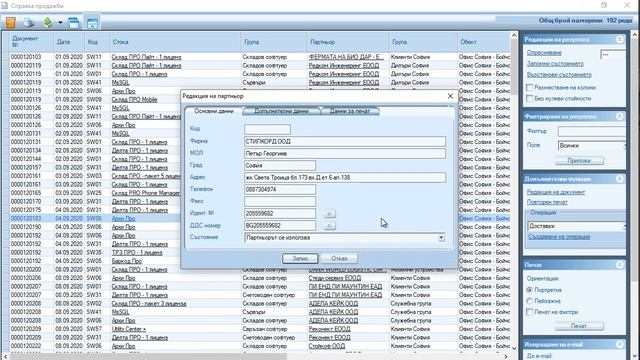Open the arrow next to green export icon
The height and width of the screenshot is (360, 640).
[60, 22]
